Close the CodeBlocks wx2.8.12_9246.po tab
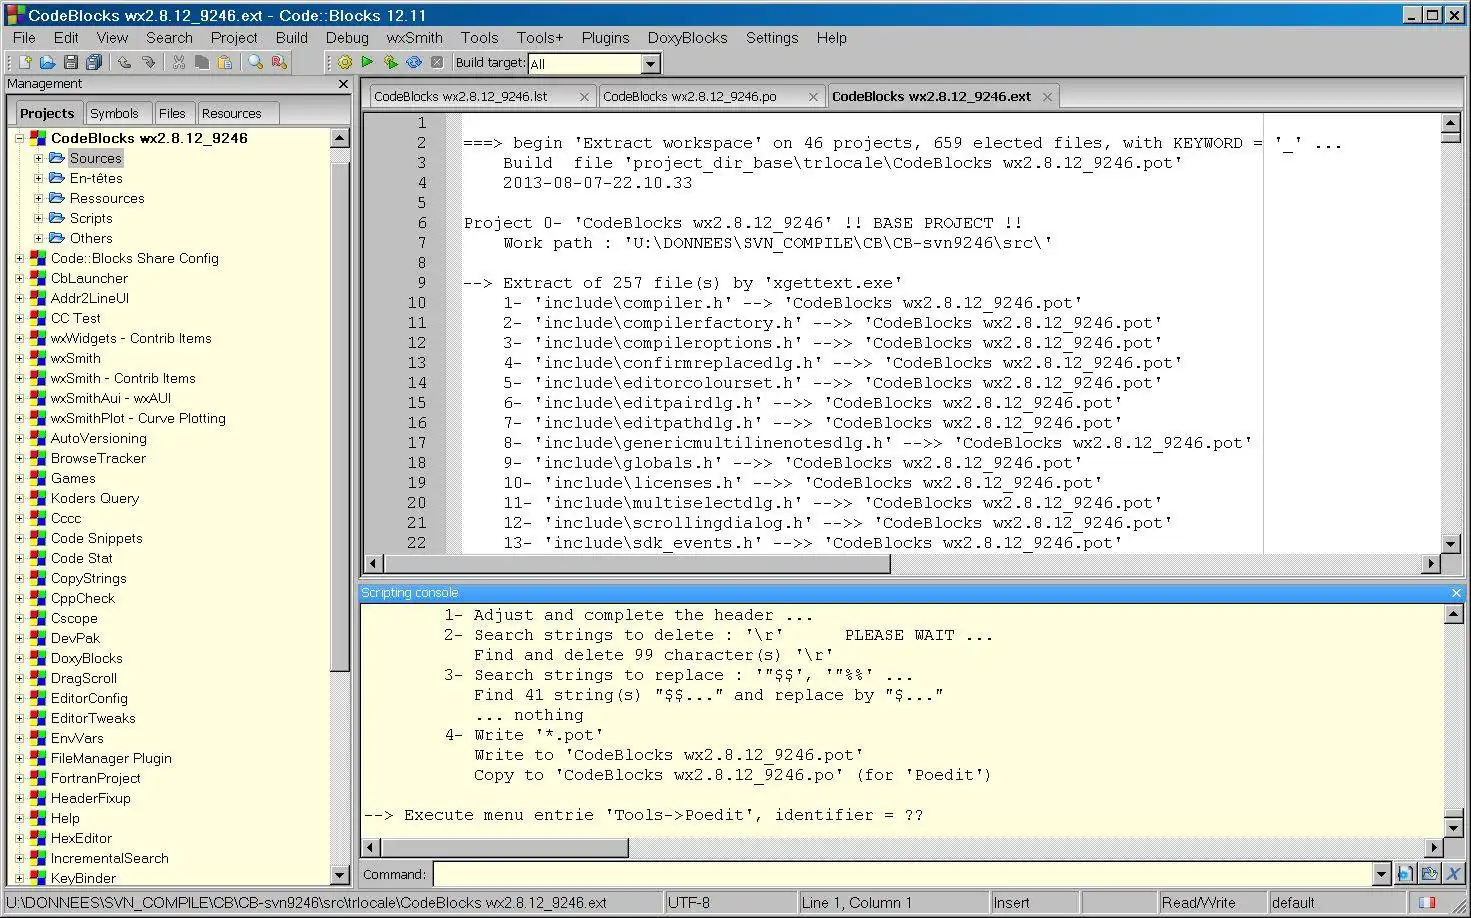 click(x=813, y=97)
